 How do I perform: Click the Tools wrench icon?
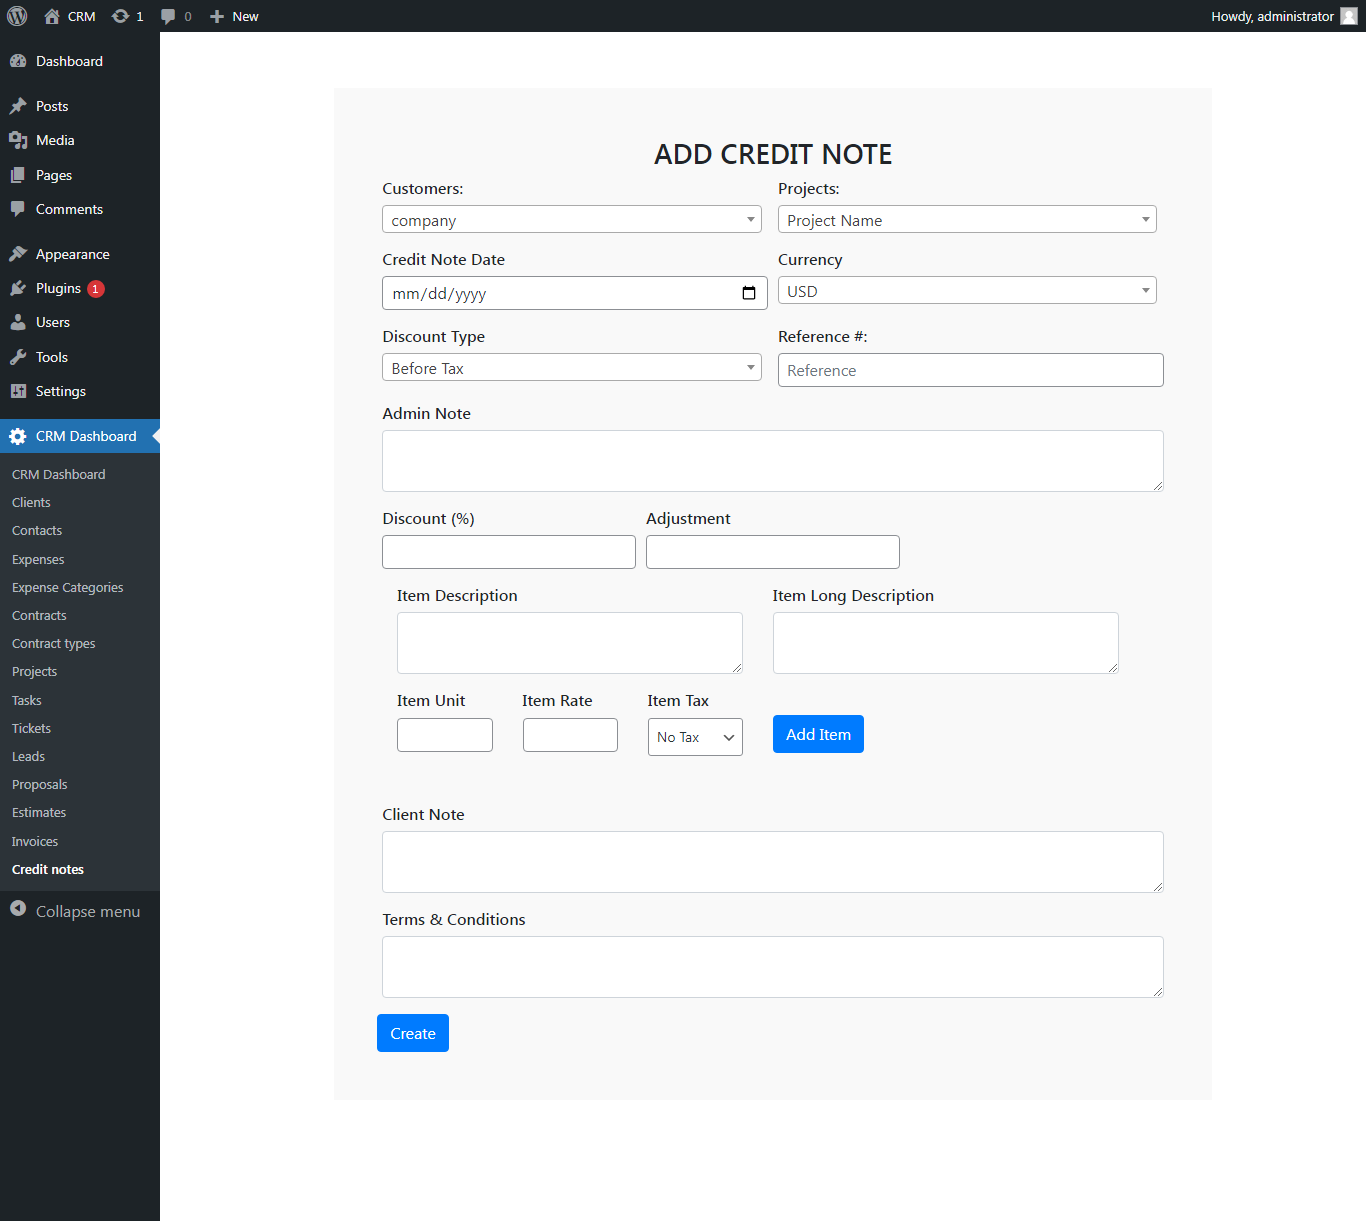point(20,356)
